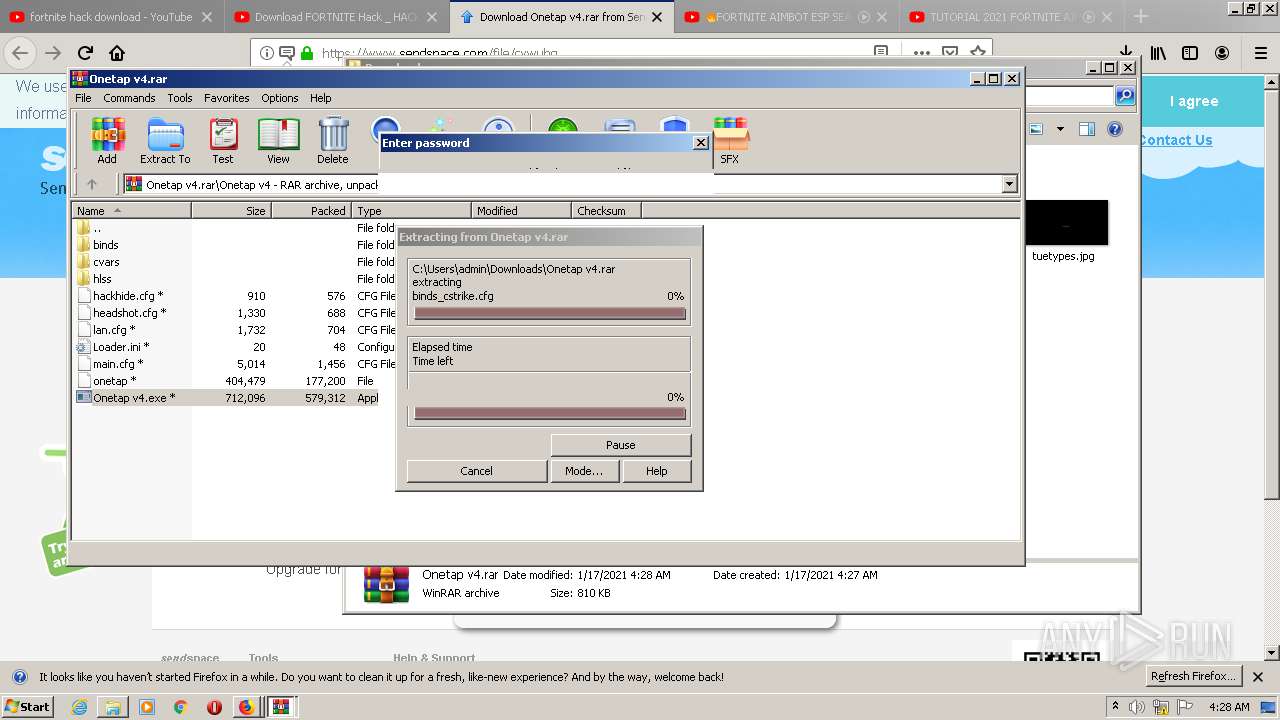The image size is (1280, 720).
Task: Open Opera from taskbar
Action: point(214,706)
